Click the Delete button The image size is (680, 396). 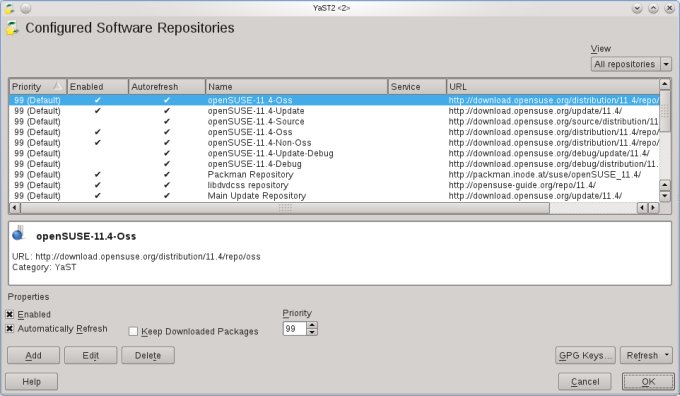point(148,356)
